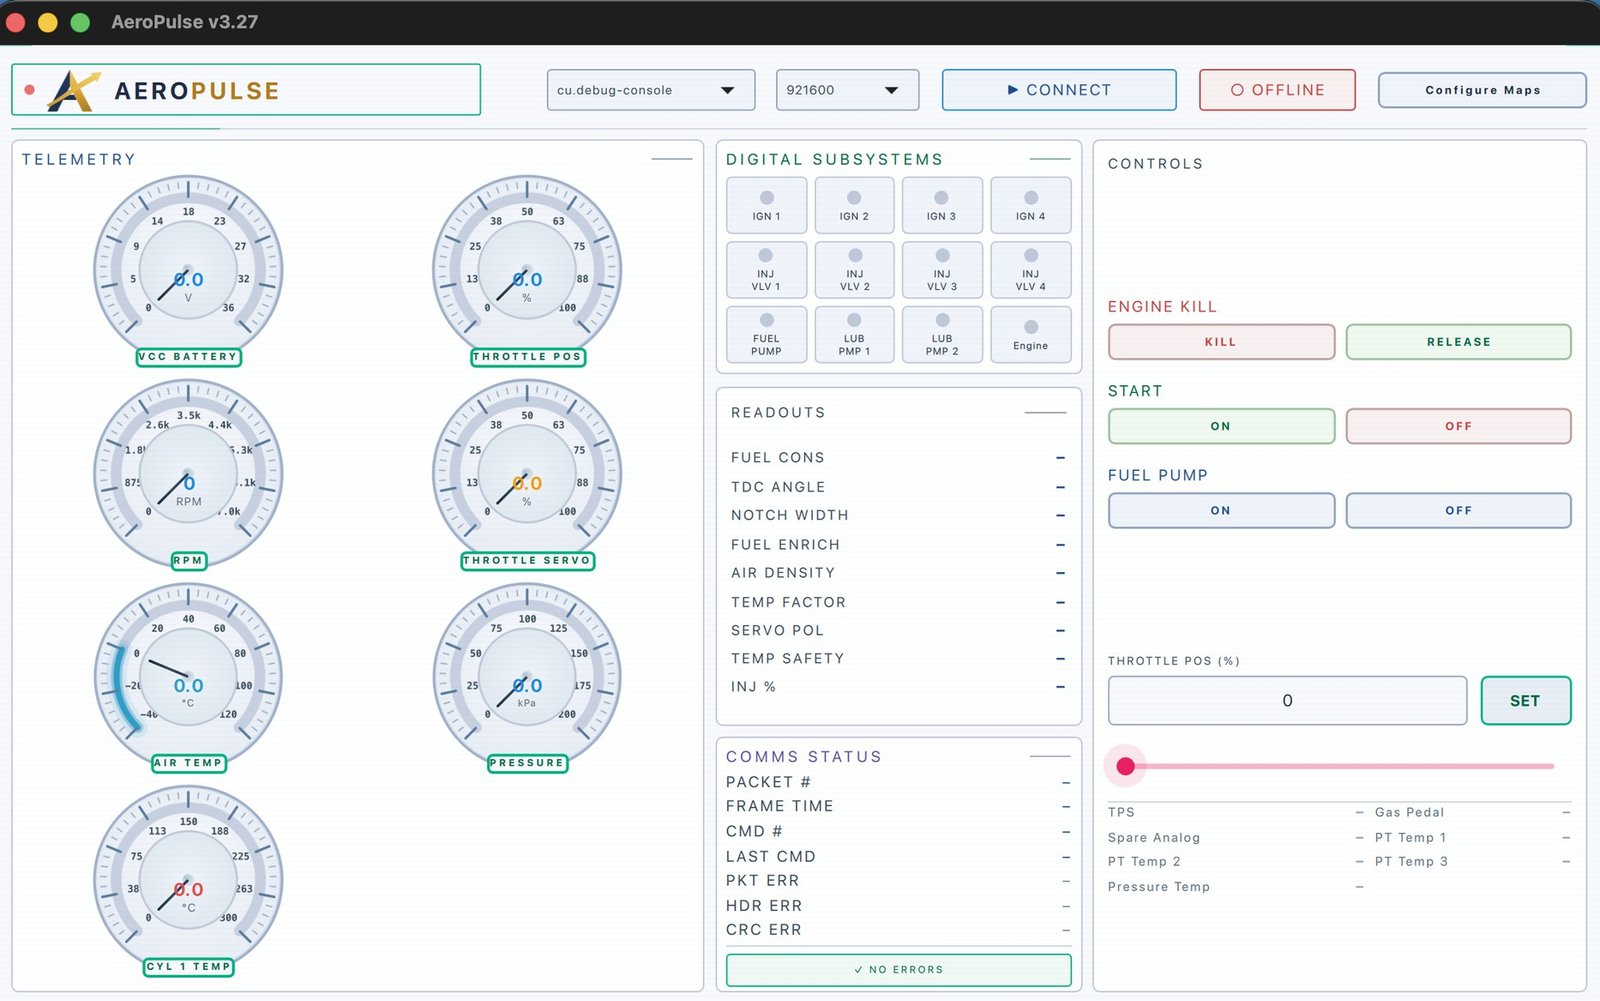Toggle the INJ VLV 3 indicator
The width and height of the screenshot is (1600, 1001).
942,270
